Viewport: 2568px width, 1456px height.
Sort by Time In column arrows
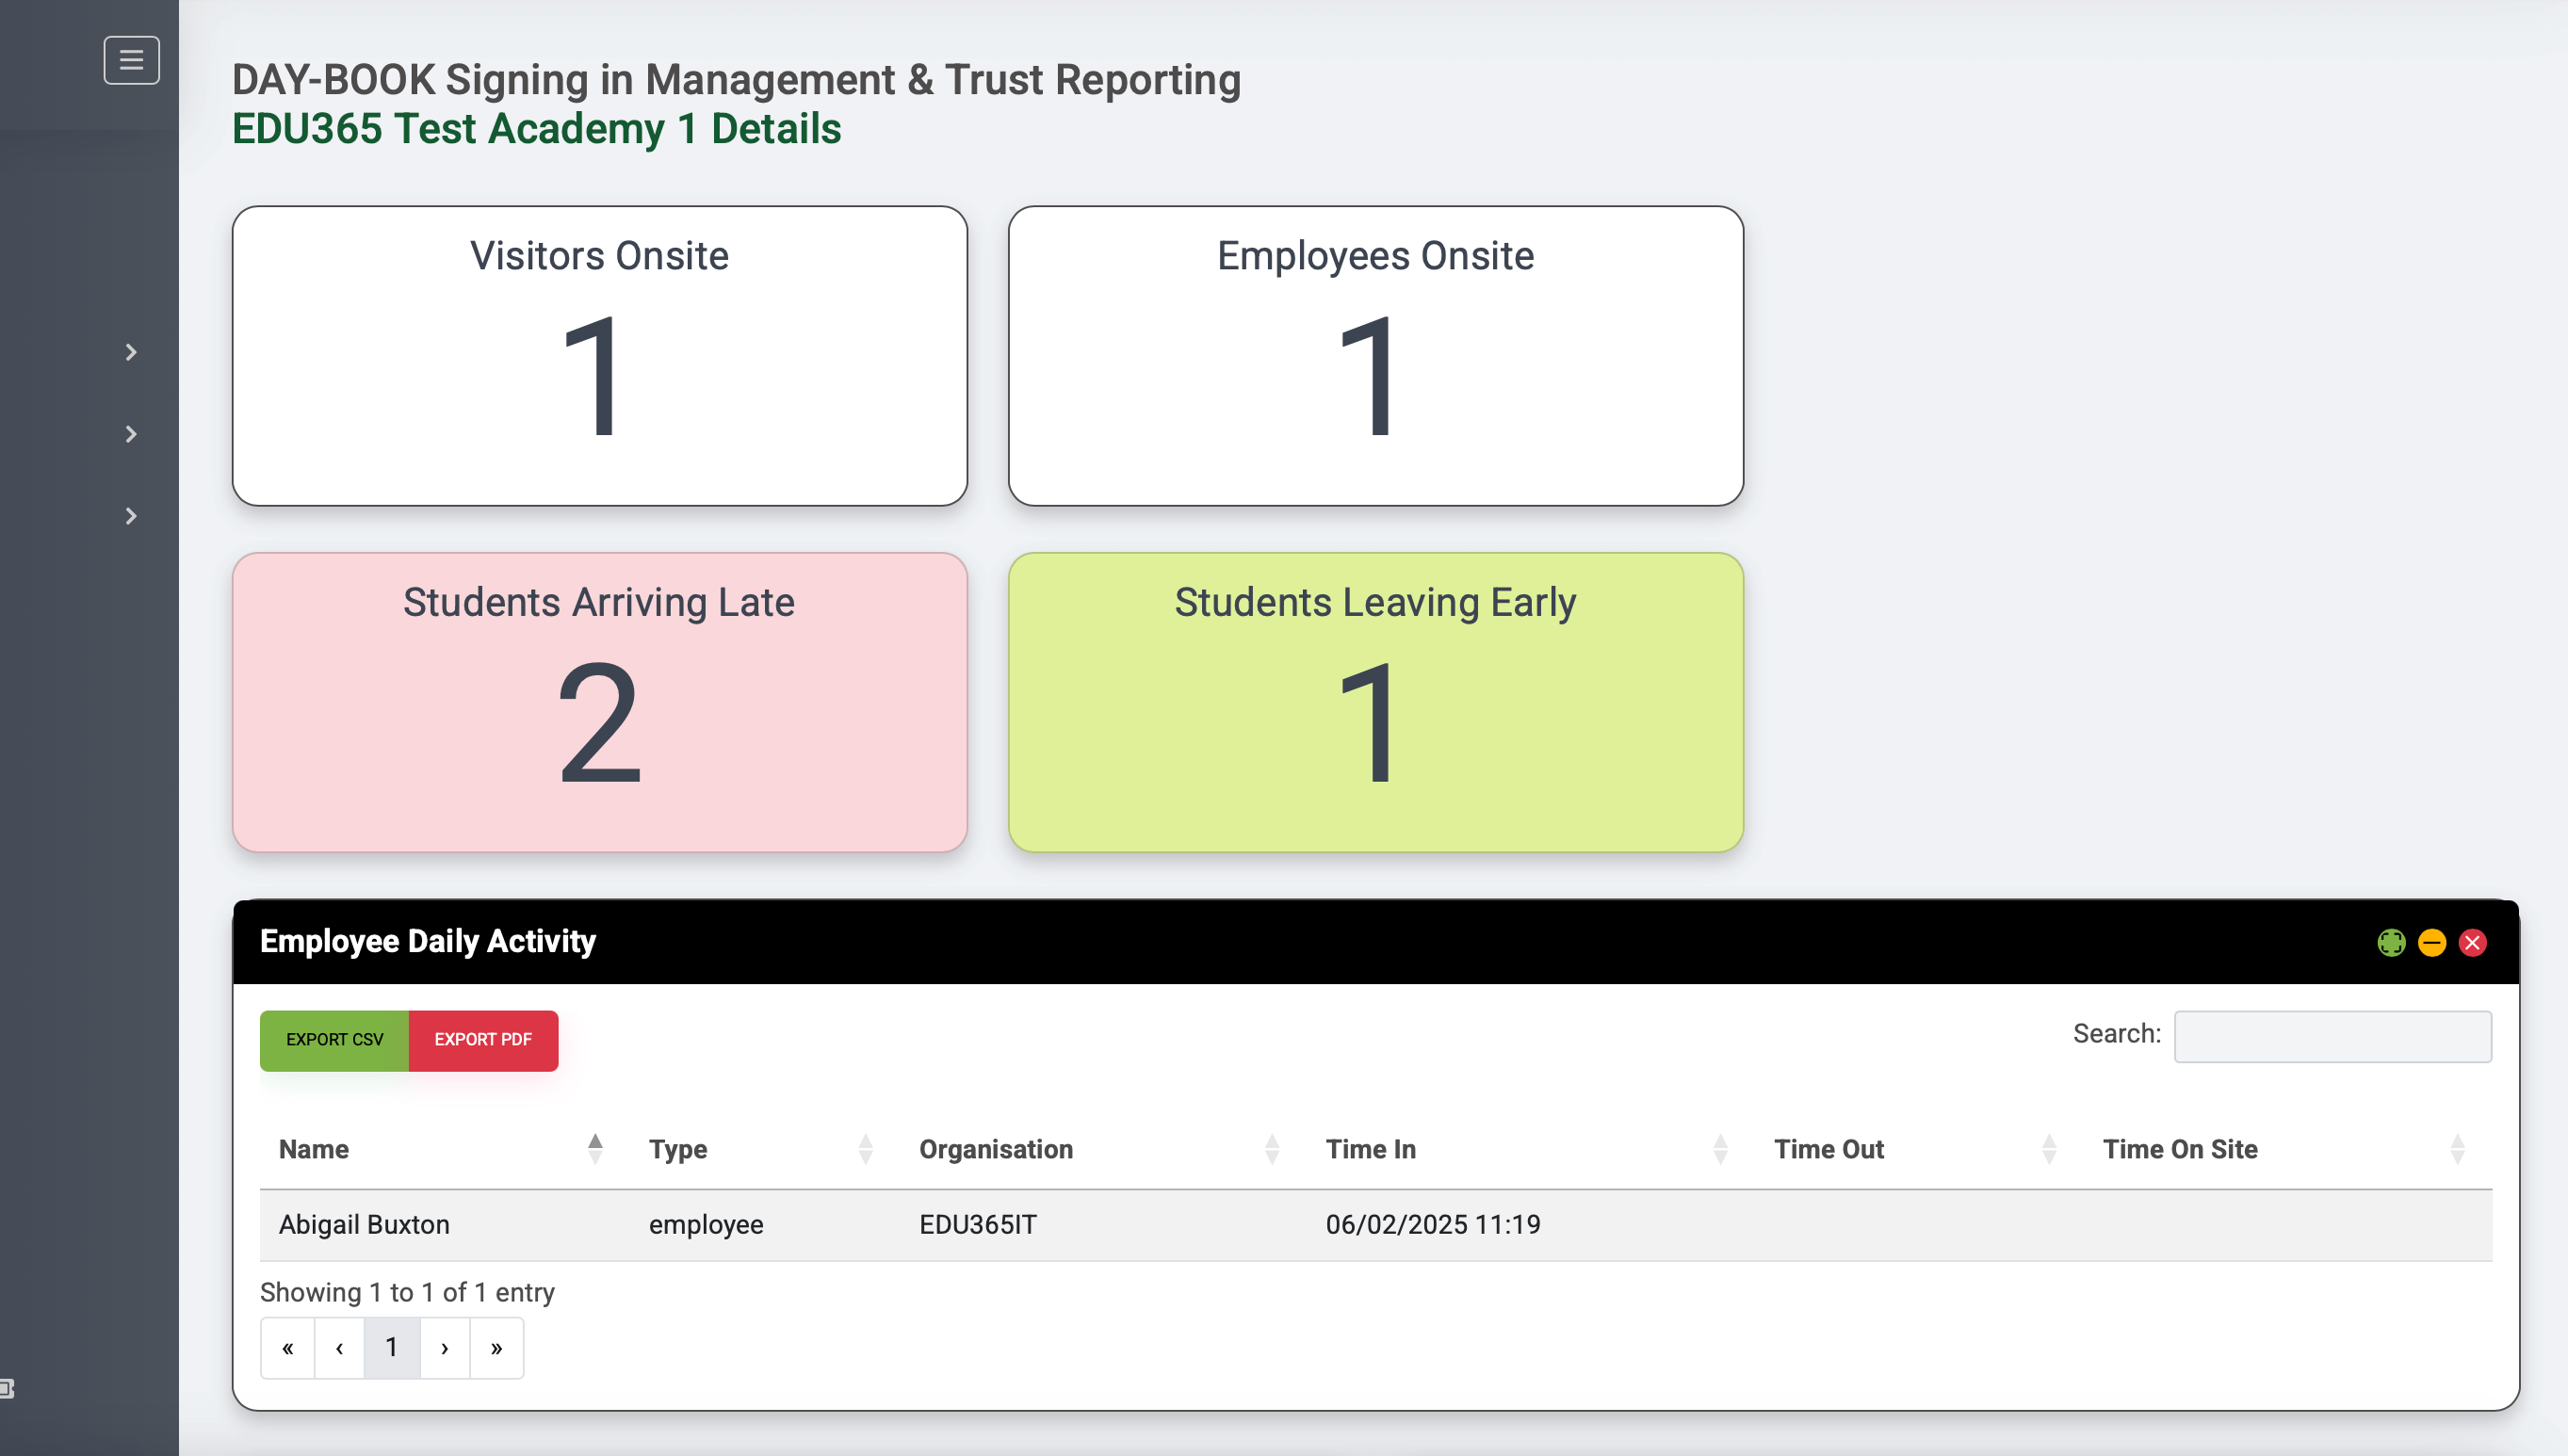click(1721, 1149)
